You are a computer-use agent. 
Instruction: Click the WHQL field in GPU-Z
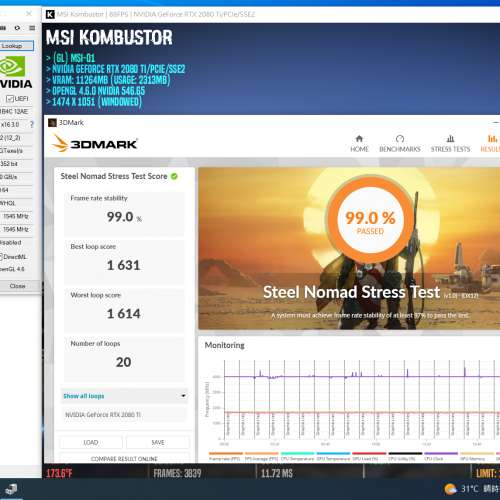(x=16, y=203)
